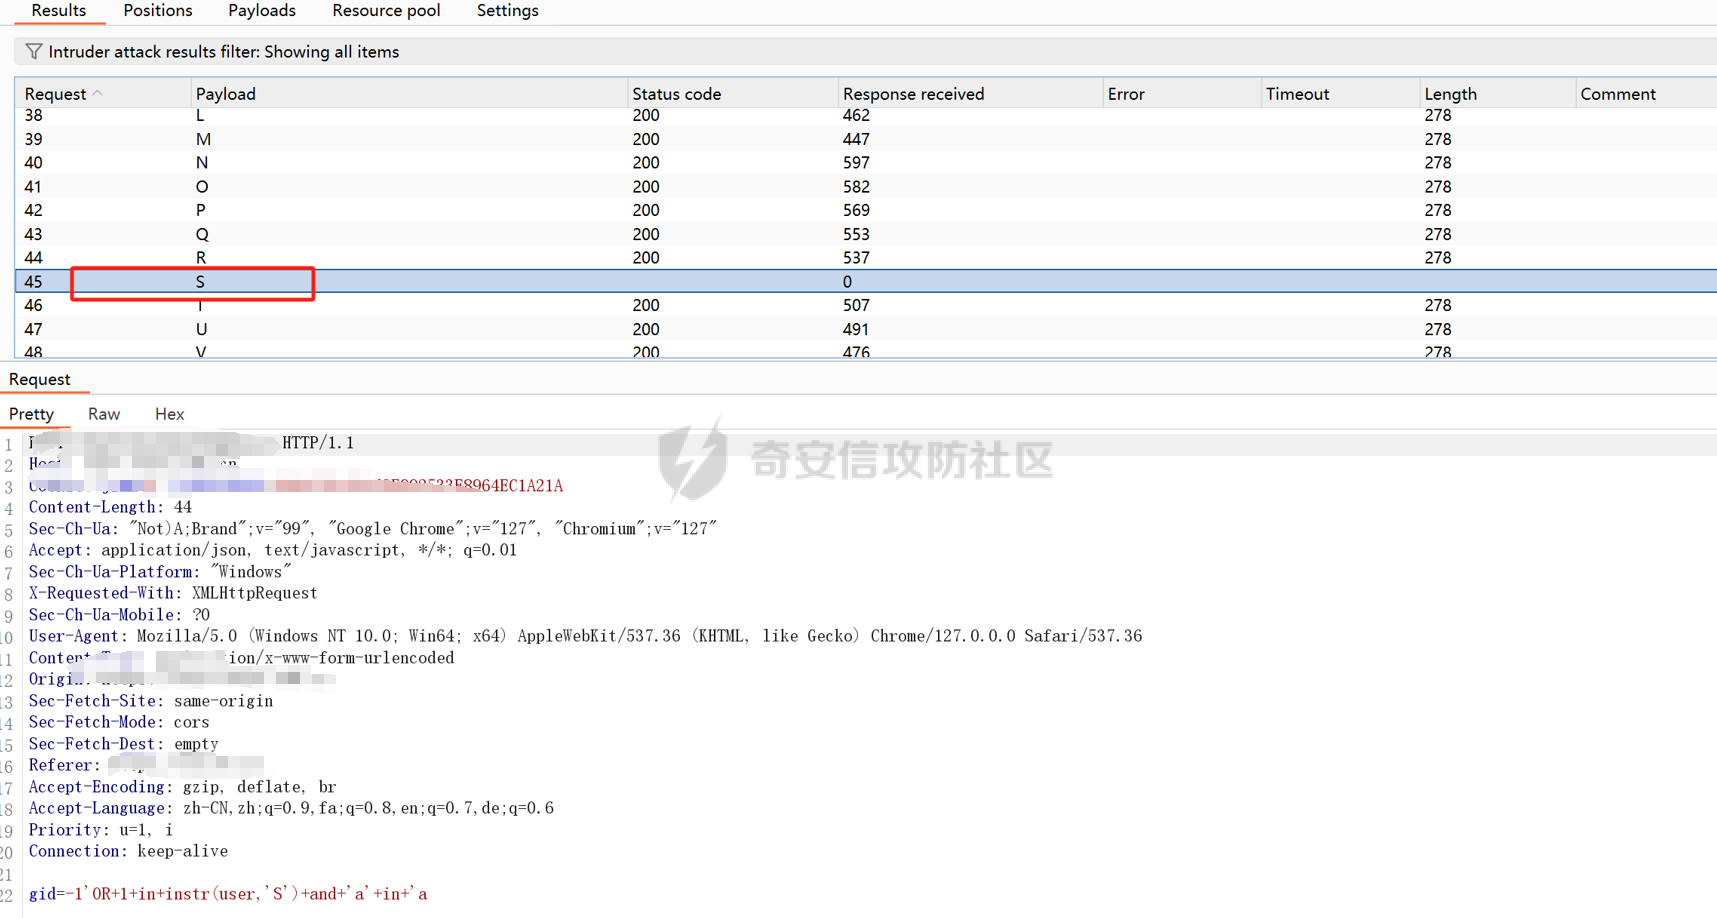Click the Accept header line

(x=273, y=550)
